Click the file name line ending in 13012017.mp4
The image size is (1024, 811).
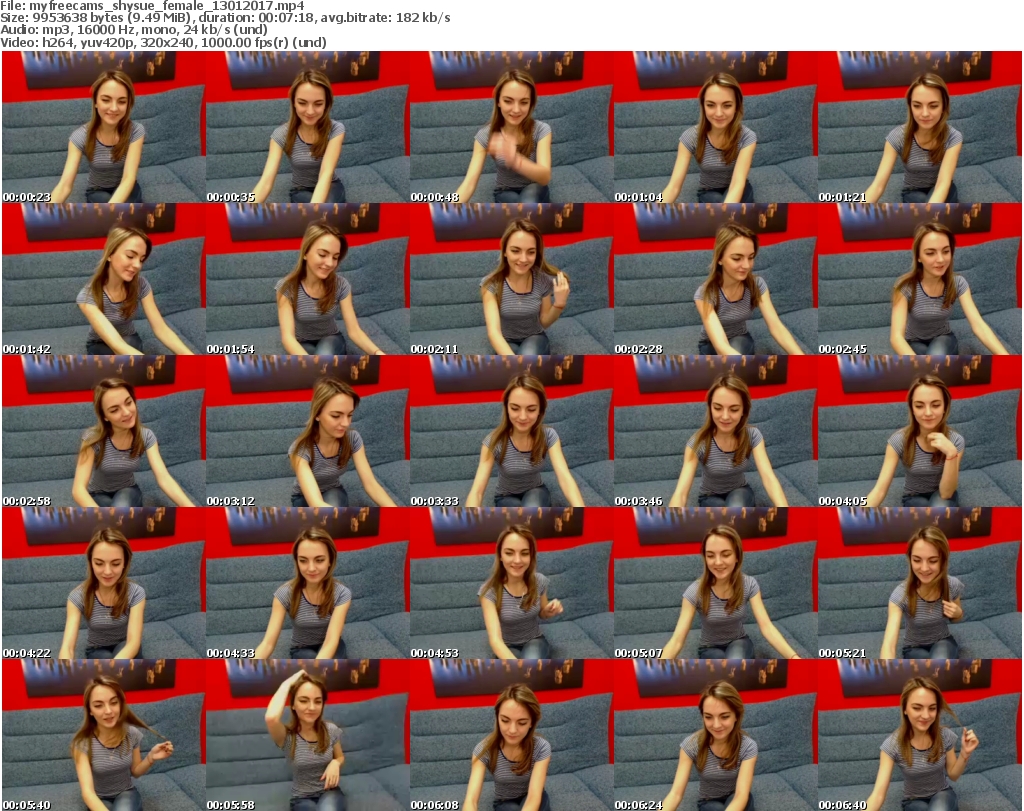pos(152,6)
